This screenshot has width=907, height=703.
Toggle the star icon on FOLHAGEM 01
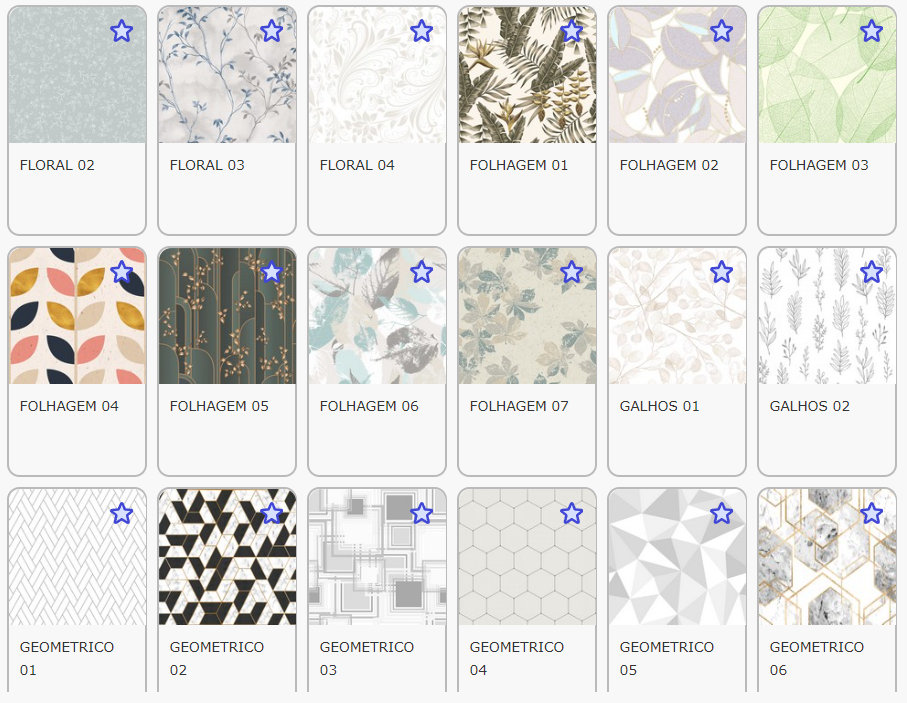(571, 31)
